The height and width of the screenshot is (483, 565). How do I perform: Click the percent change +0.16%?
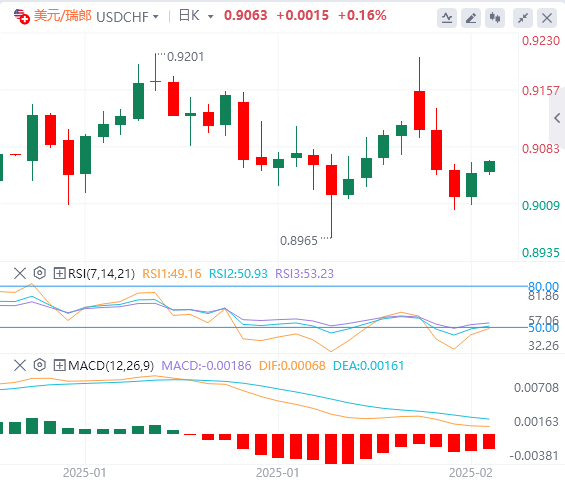tap(362, 15)
